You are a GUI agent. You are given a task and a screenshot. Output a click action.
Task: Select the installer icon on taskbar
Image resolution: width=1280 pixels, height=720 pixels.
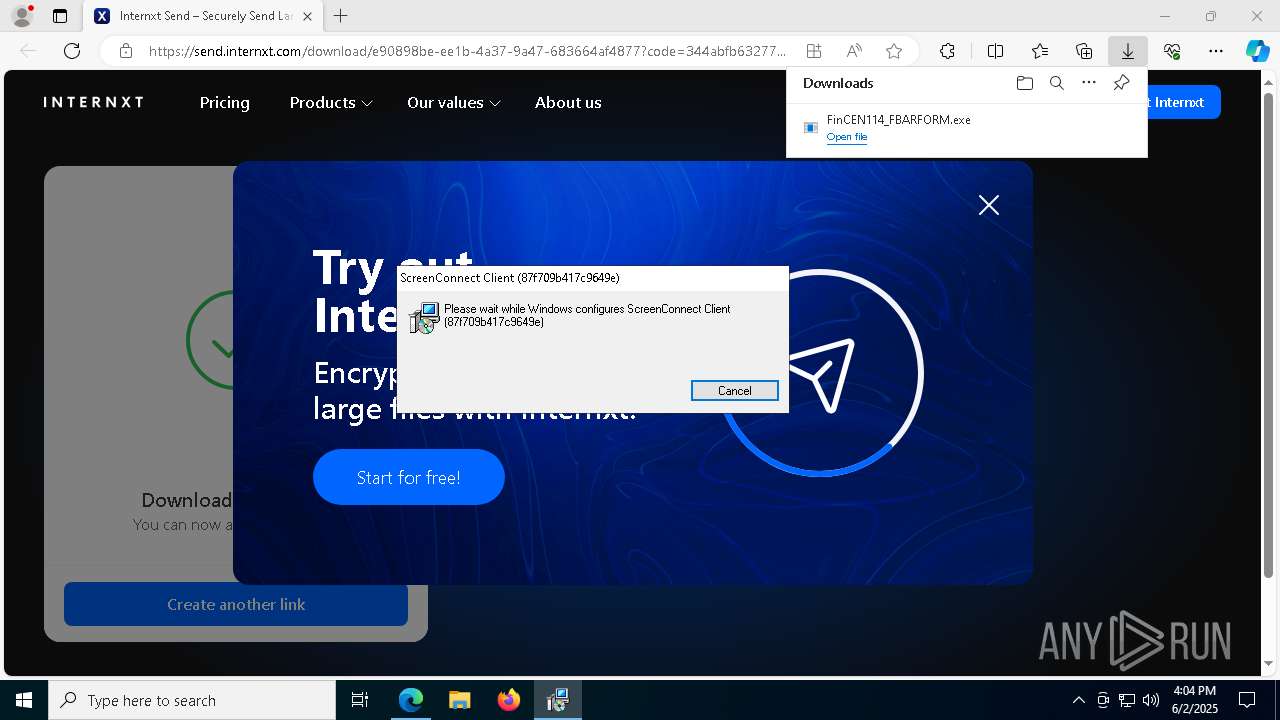[x=557, y=700]
